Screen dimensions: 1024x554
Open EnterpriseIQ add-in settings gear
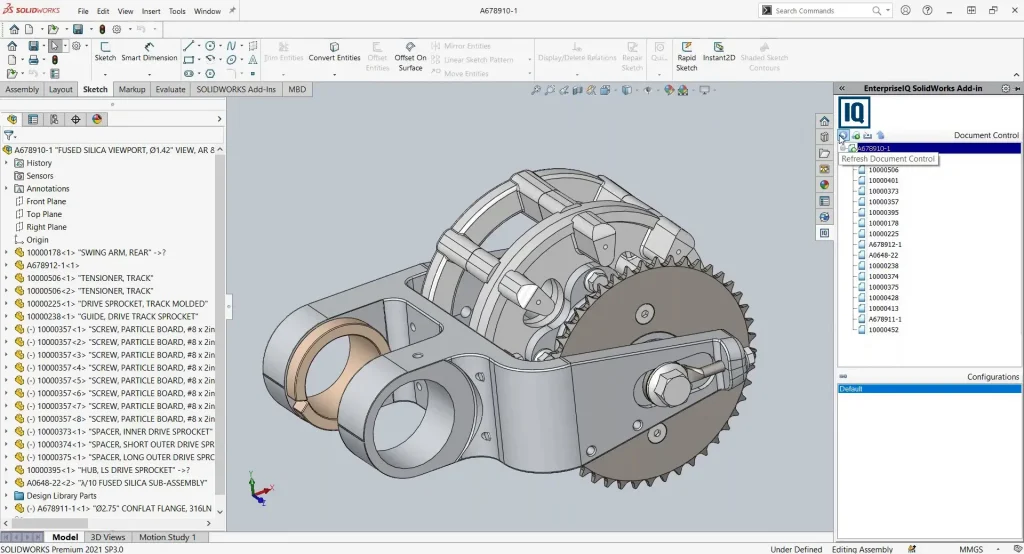point(1006,88)
